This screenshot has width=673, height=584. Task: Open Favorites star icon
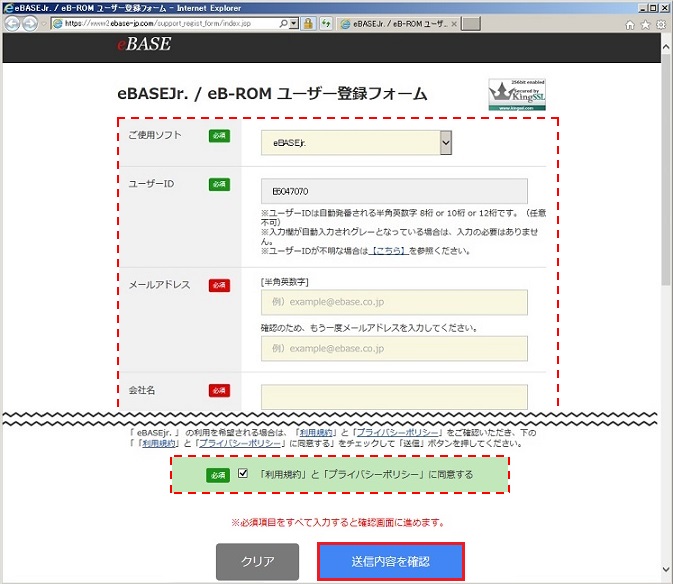(646, 25)
